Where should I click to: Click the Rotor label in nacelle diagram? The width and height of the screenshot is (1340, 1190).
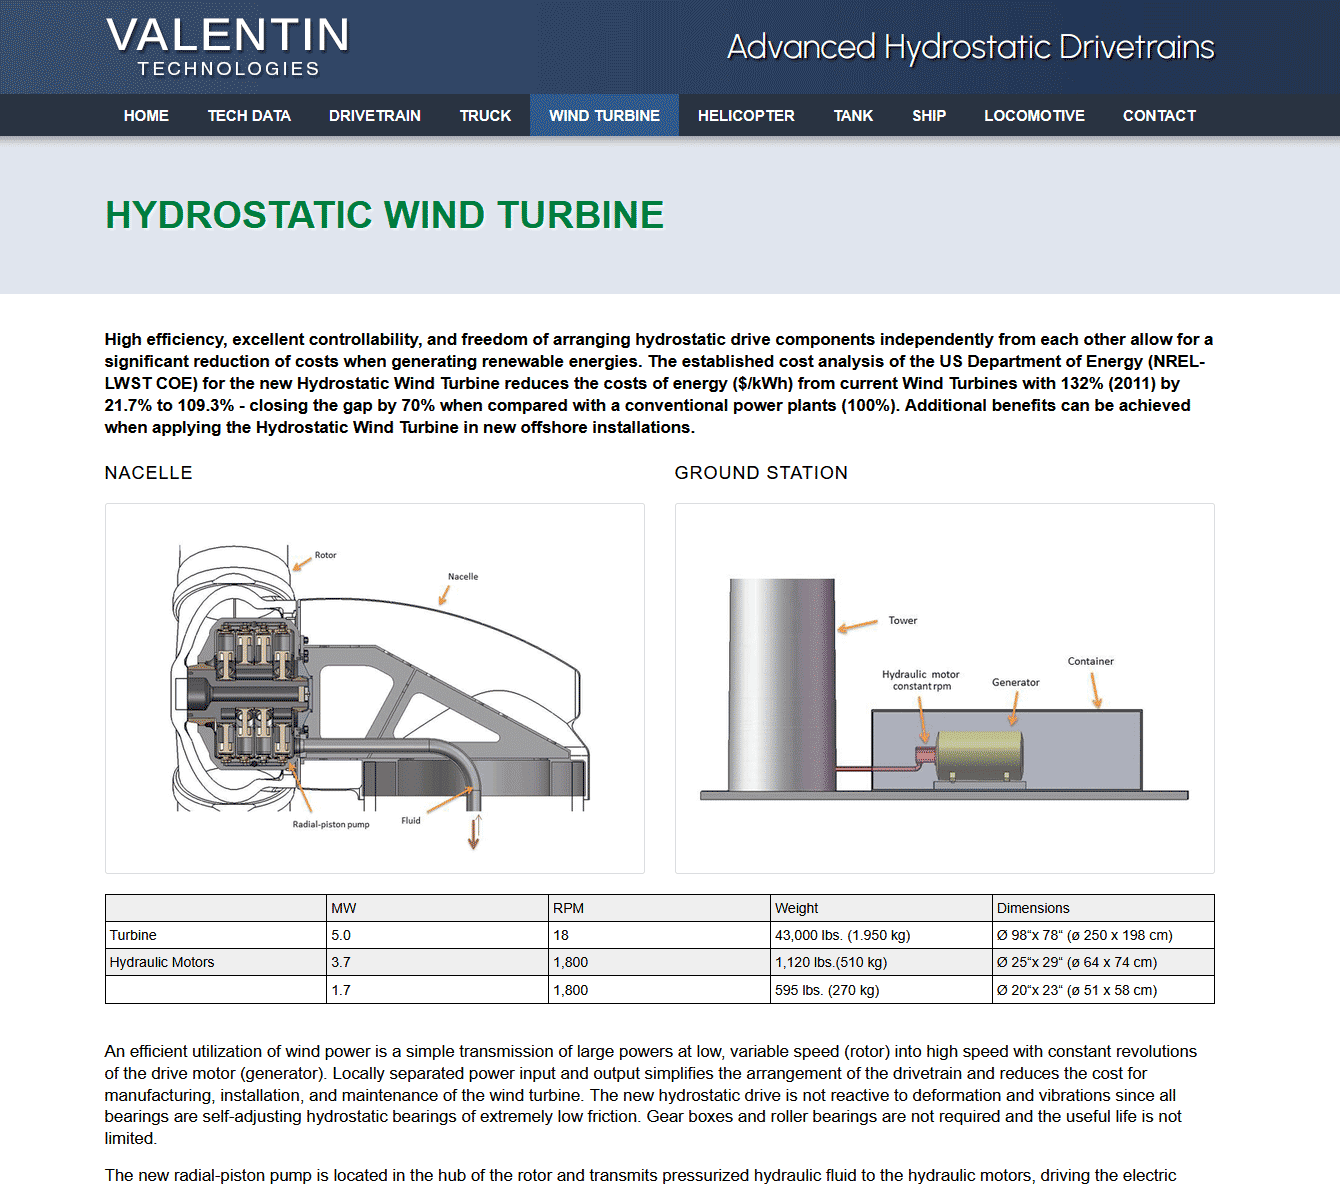click(326, 555)
